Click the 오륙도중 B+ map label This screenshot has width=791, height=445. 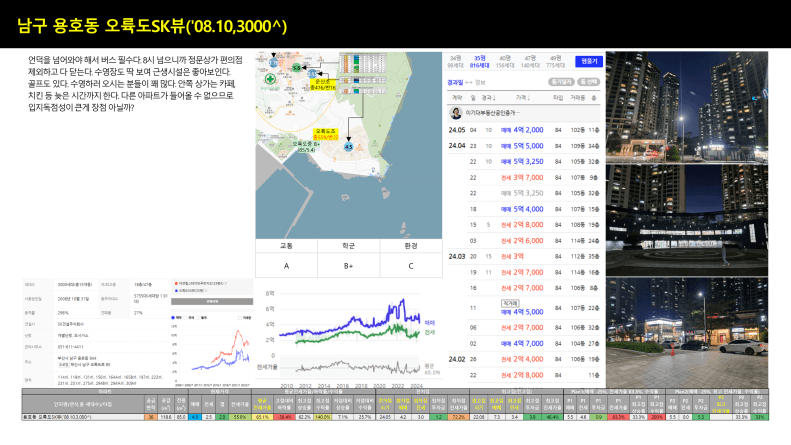[306, 147]
